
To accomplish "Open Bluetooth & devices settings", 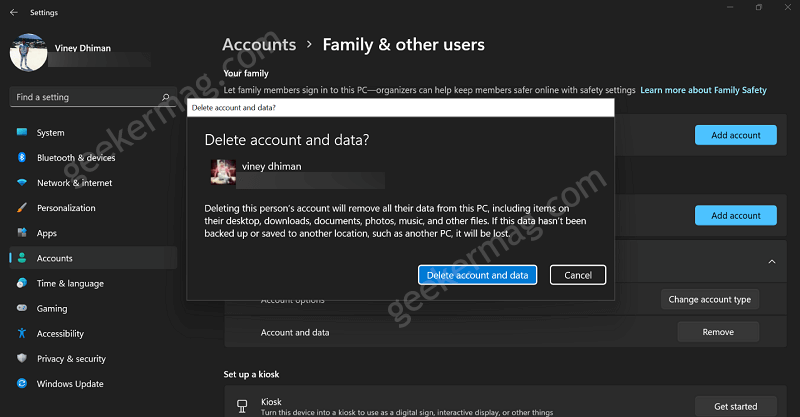I will point(93,157).
